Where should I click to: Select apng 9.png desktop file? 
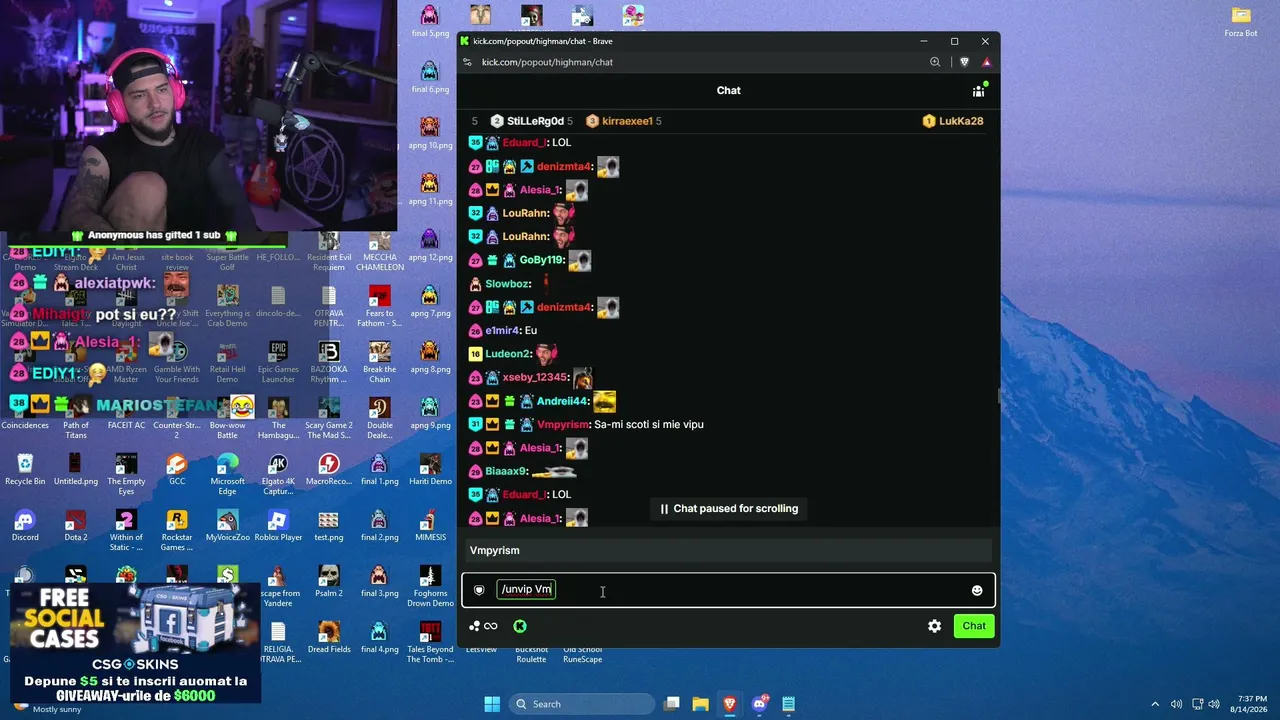[x=430, y=413]
